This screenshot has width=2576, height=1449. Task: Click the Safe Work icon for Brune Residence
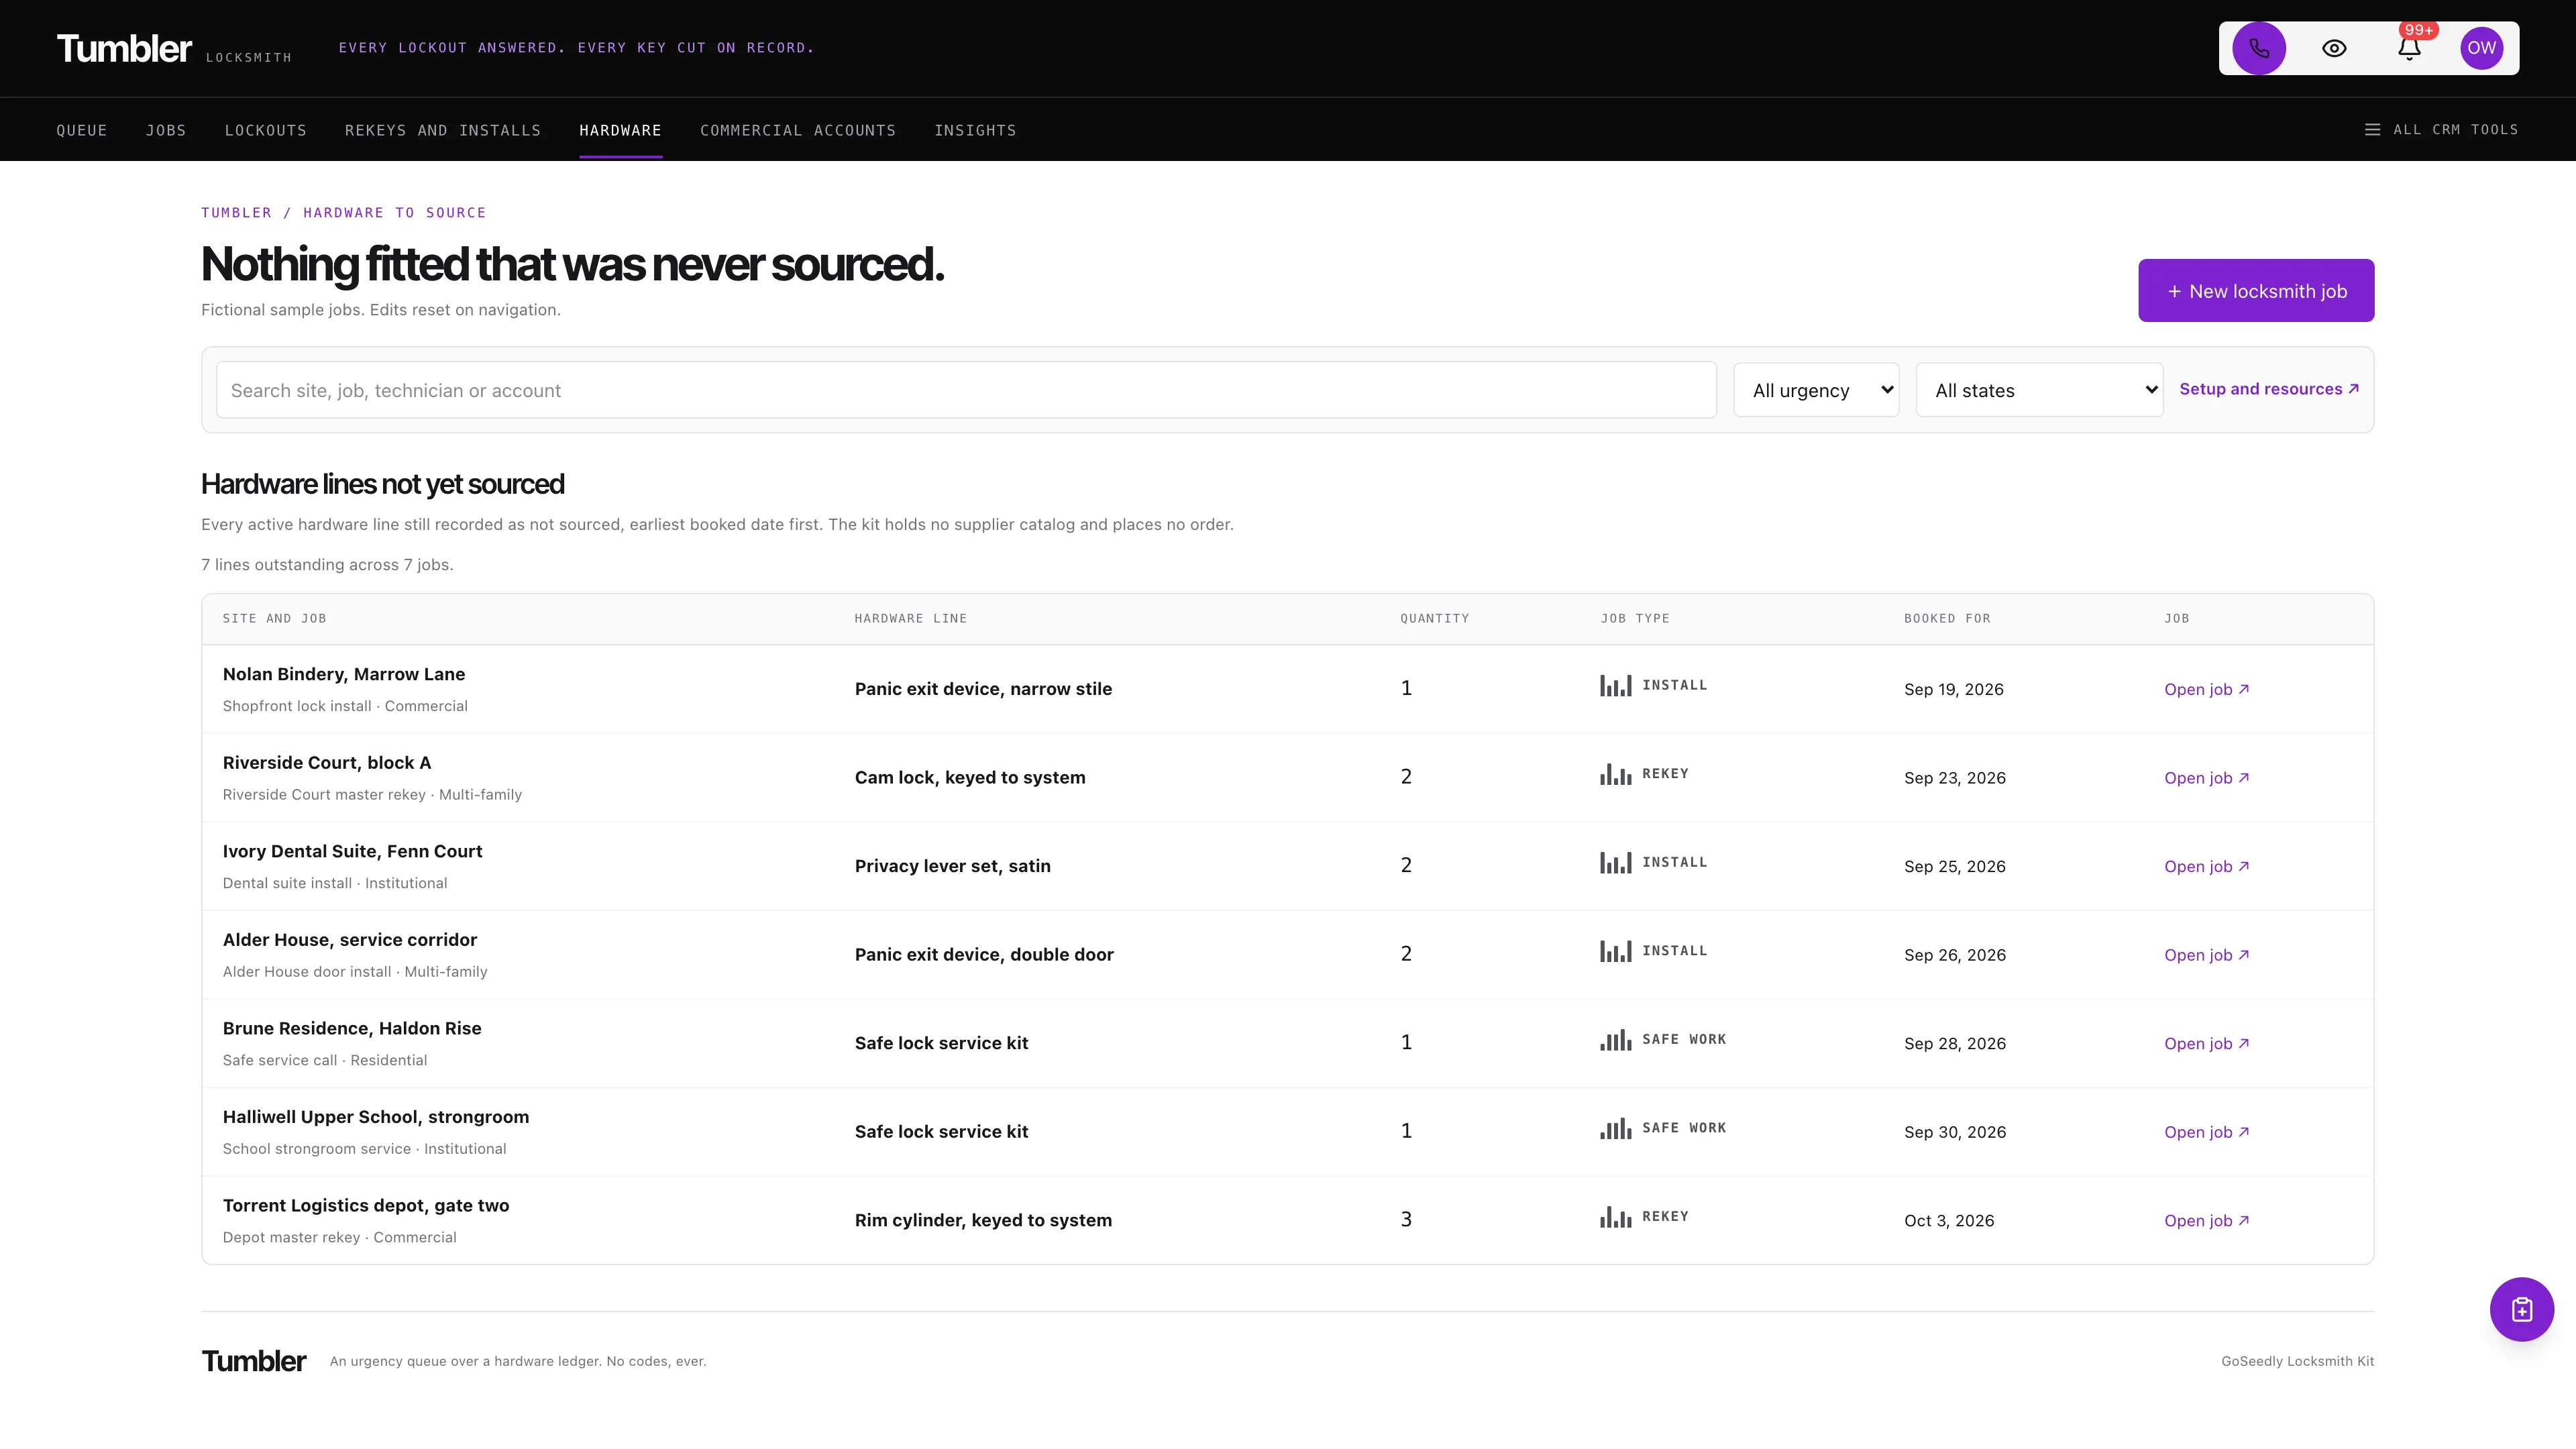[1615, 1040]
